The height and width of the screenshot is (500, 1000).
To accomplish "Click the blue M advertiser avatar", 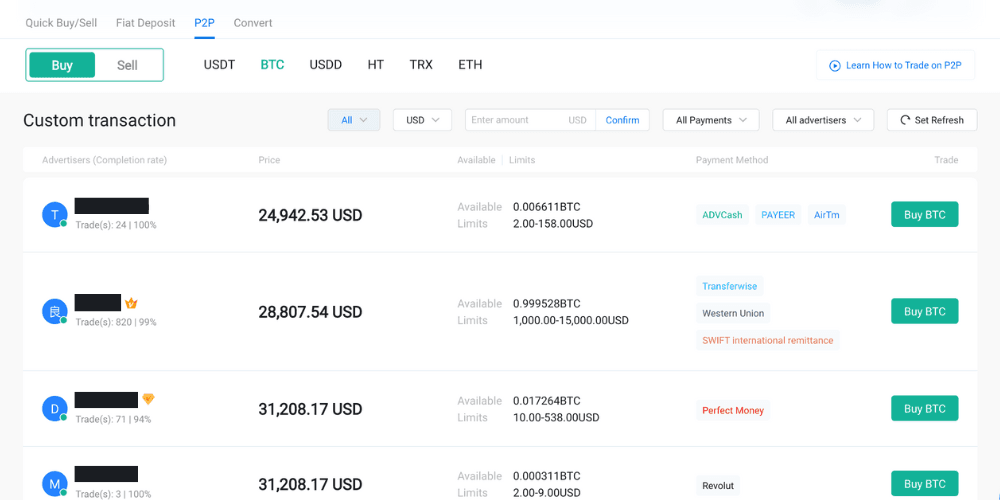I will 54,485.
